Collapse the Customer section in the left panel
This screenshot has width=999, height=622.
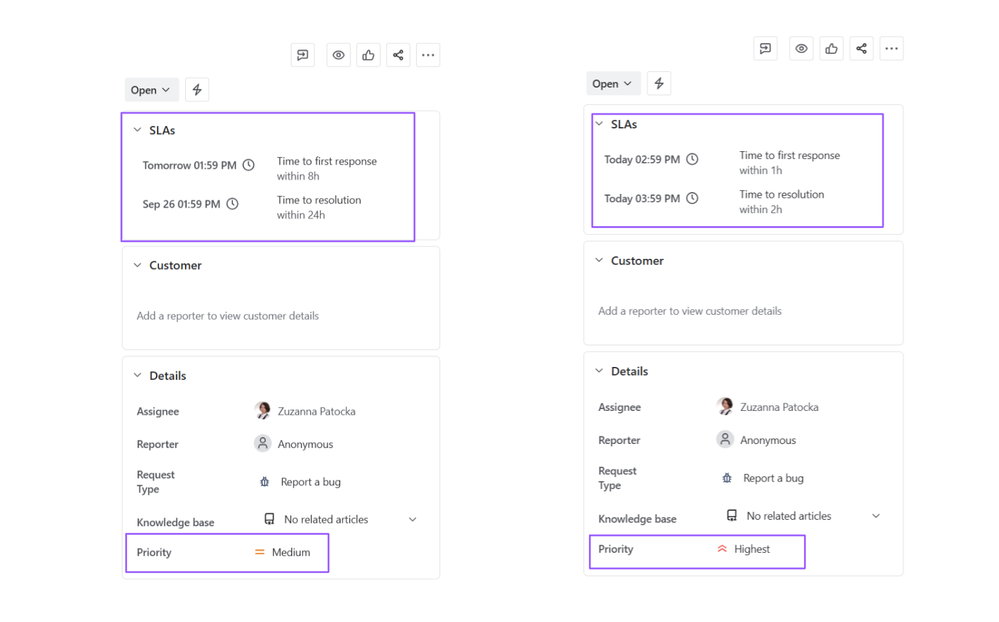click(137, 265)
